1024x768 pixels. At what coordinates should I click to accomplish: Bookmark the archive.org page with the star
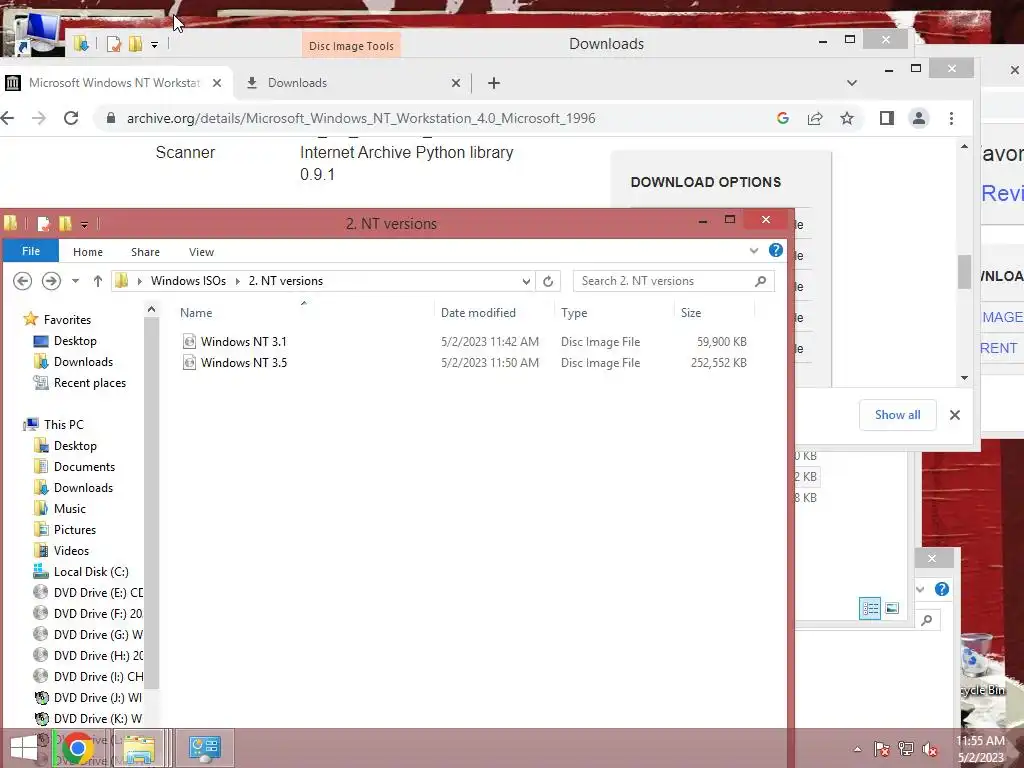point(846,118)
